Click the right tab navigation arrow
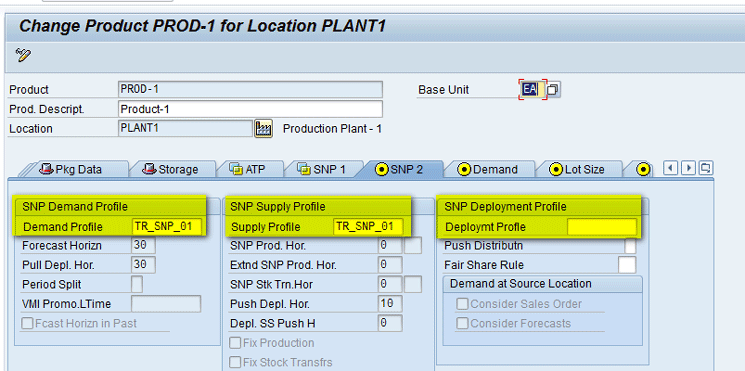This screenshot has height=371, width=745. tap(688, 168)
